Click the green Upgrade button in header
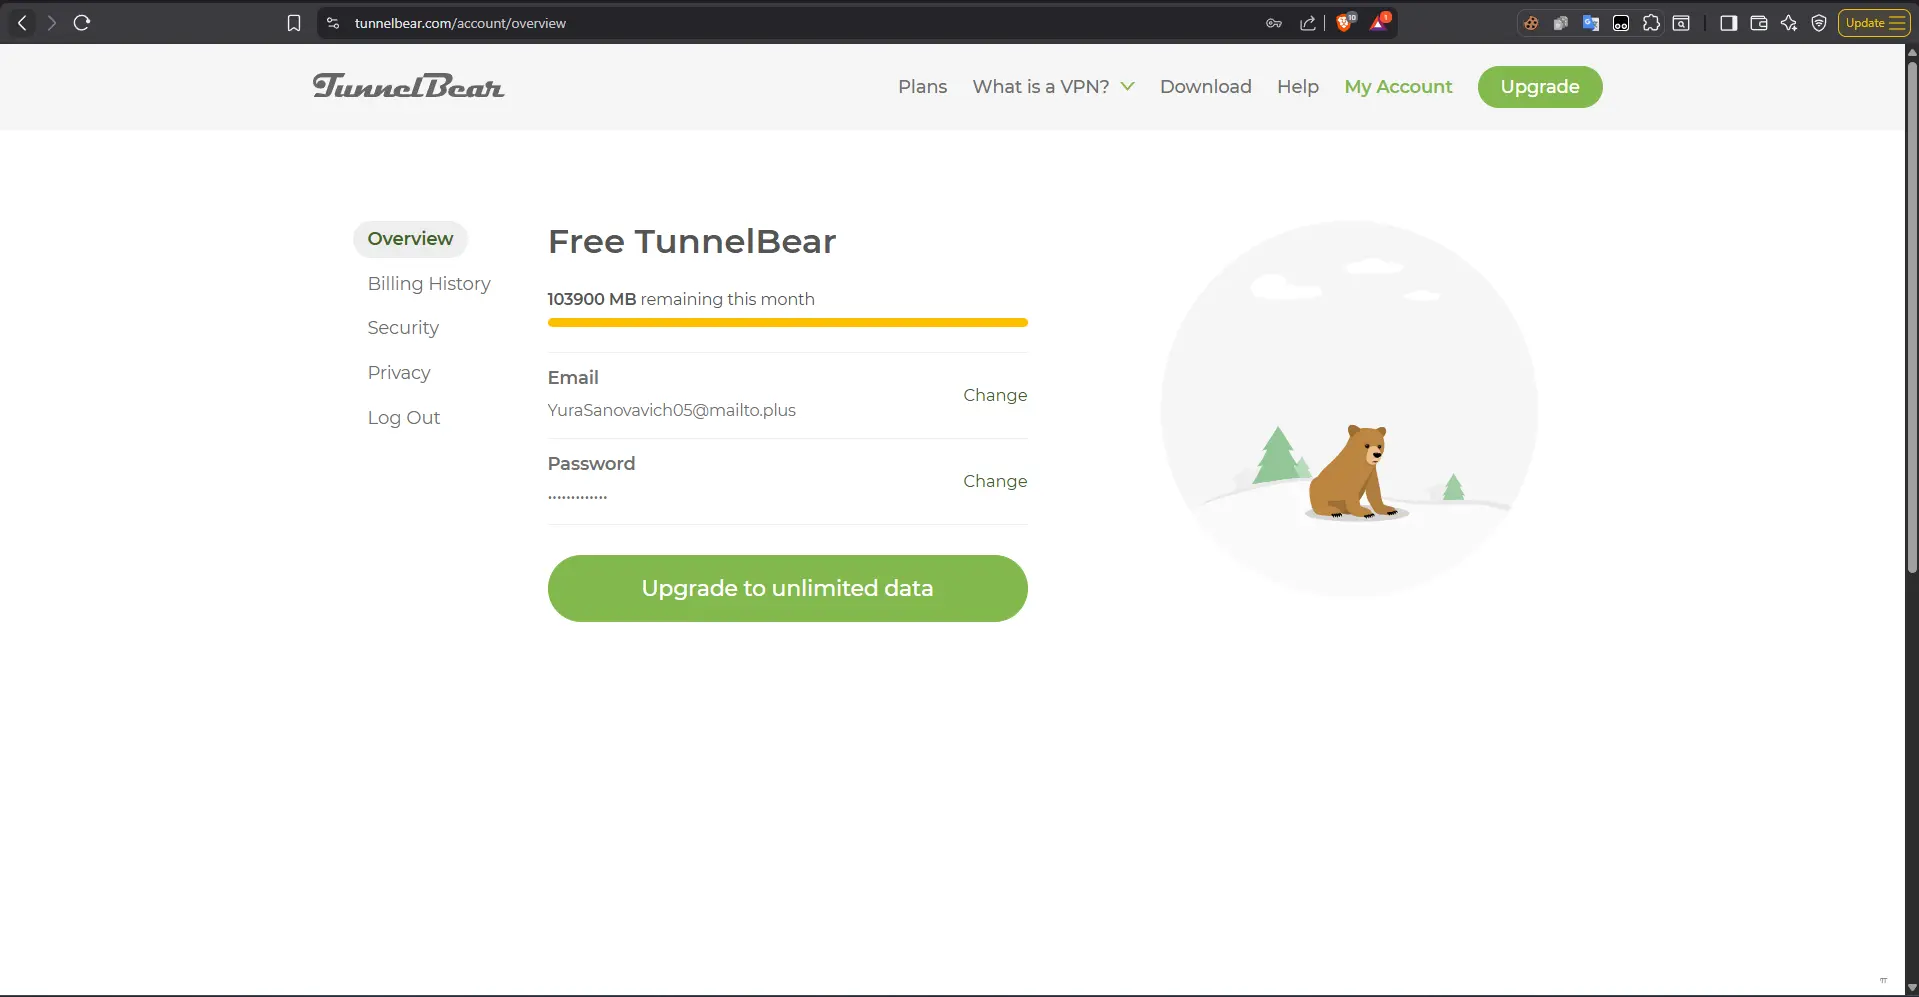The height and width of the screenshot is (997, 1919). 1540,87
